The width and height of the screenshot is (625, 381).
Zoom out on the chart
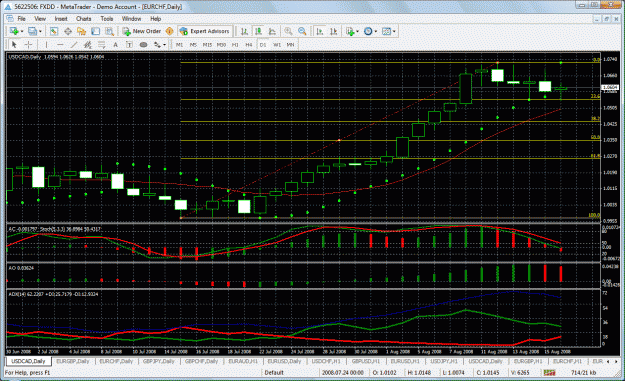pos(302,31)
